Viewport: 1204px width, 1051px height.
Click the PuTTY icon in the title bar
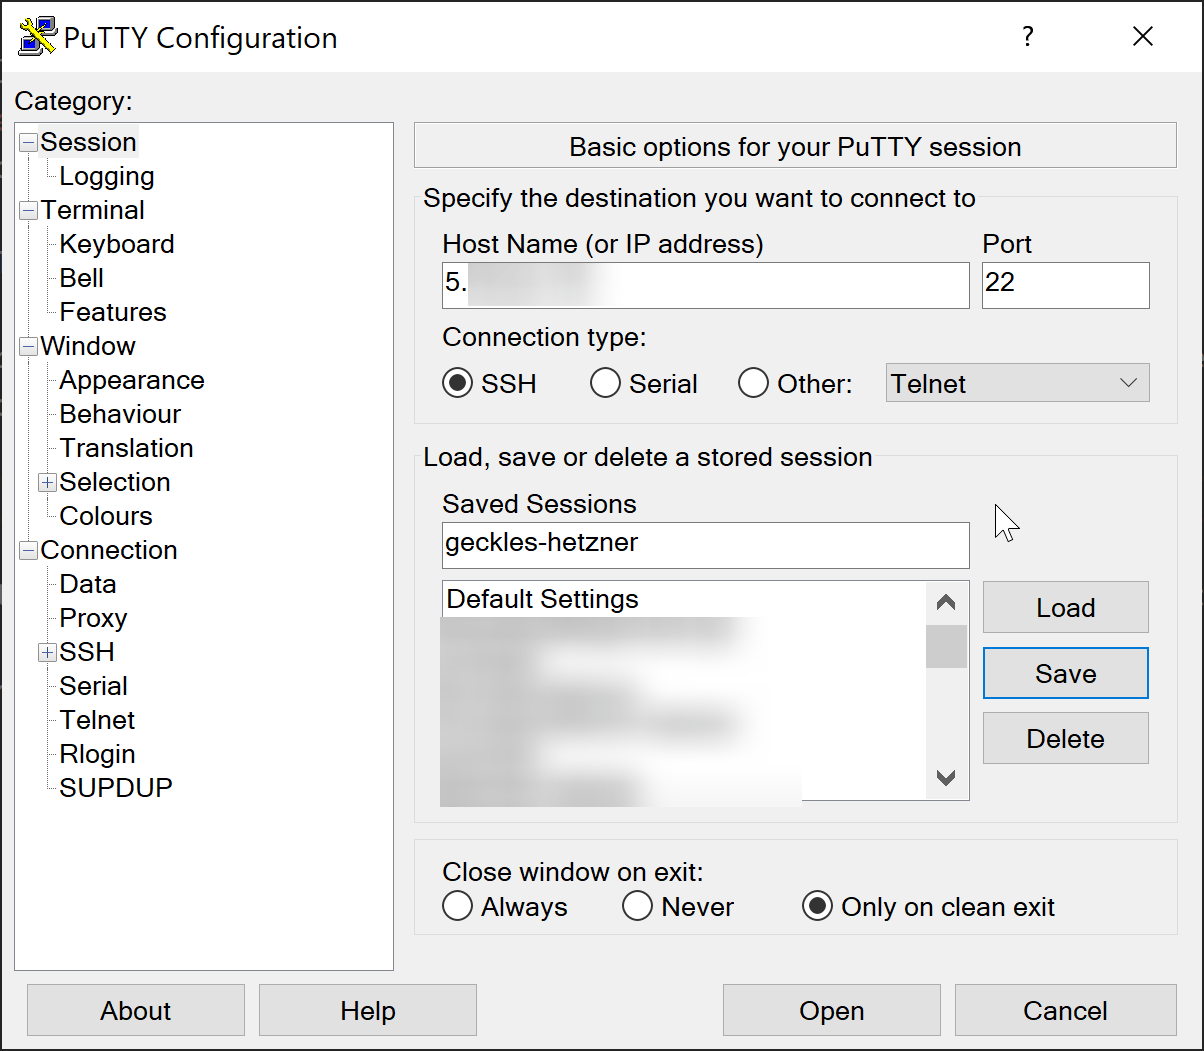38,37
